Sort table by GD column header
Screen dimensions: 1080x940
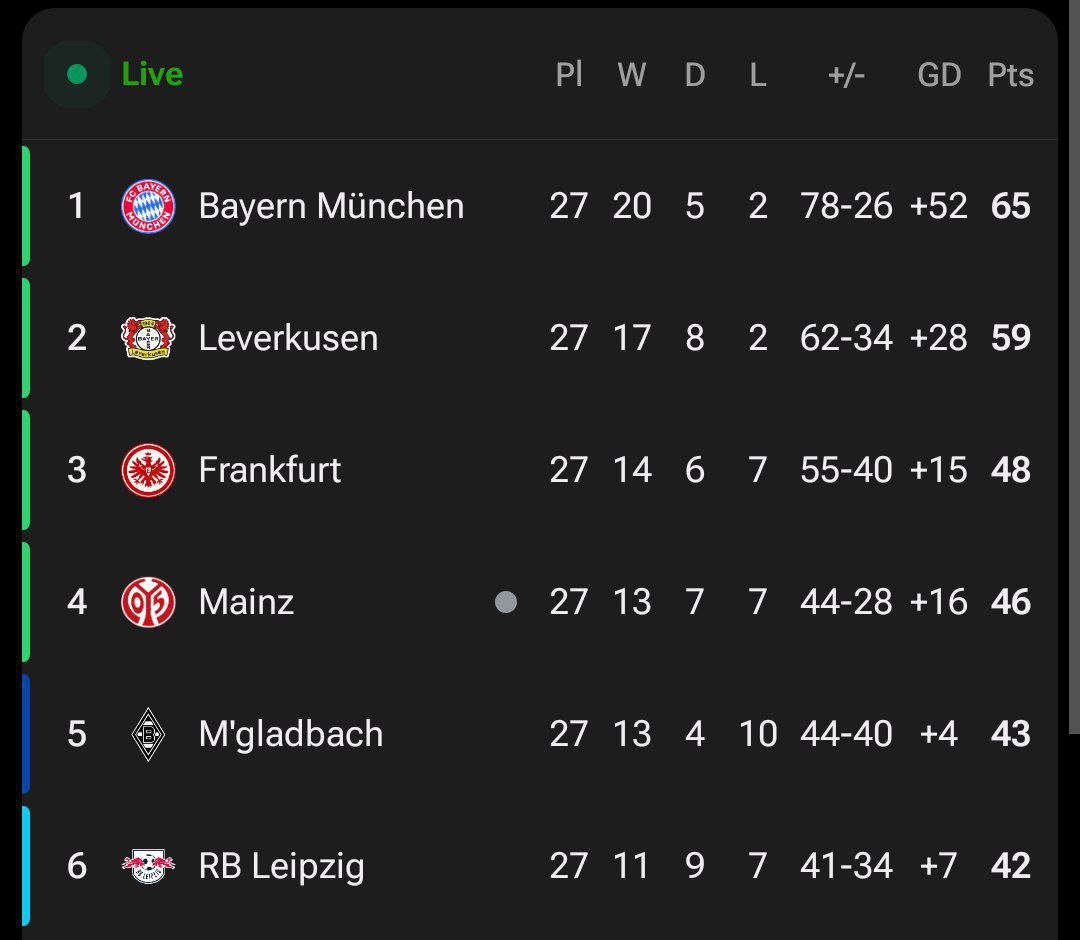pyautogui.click(x=939, y=75)
